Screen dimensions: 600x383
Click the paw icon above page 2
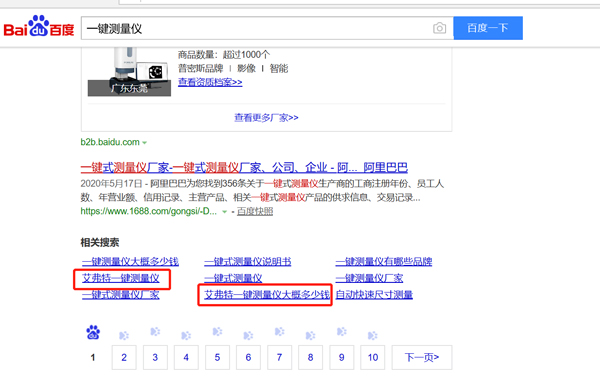[124, 336]
